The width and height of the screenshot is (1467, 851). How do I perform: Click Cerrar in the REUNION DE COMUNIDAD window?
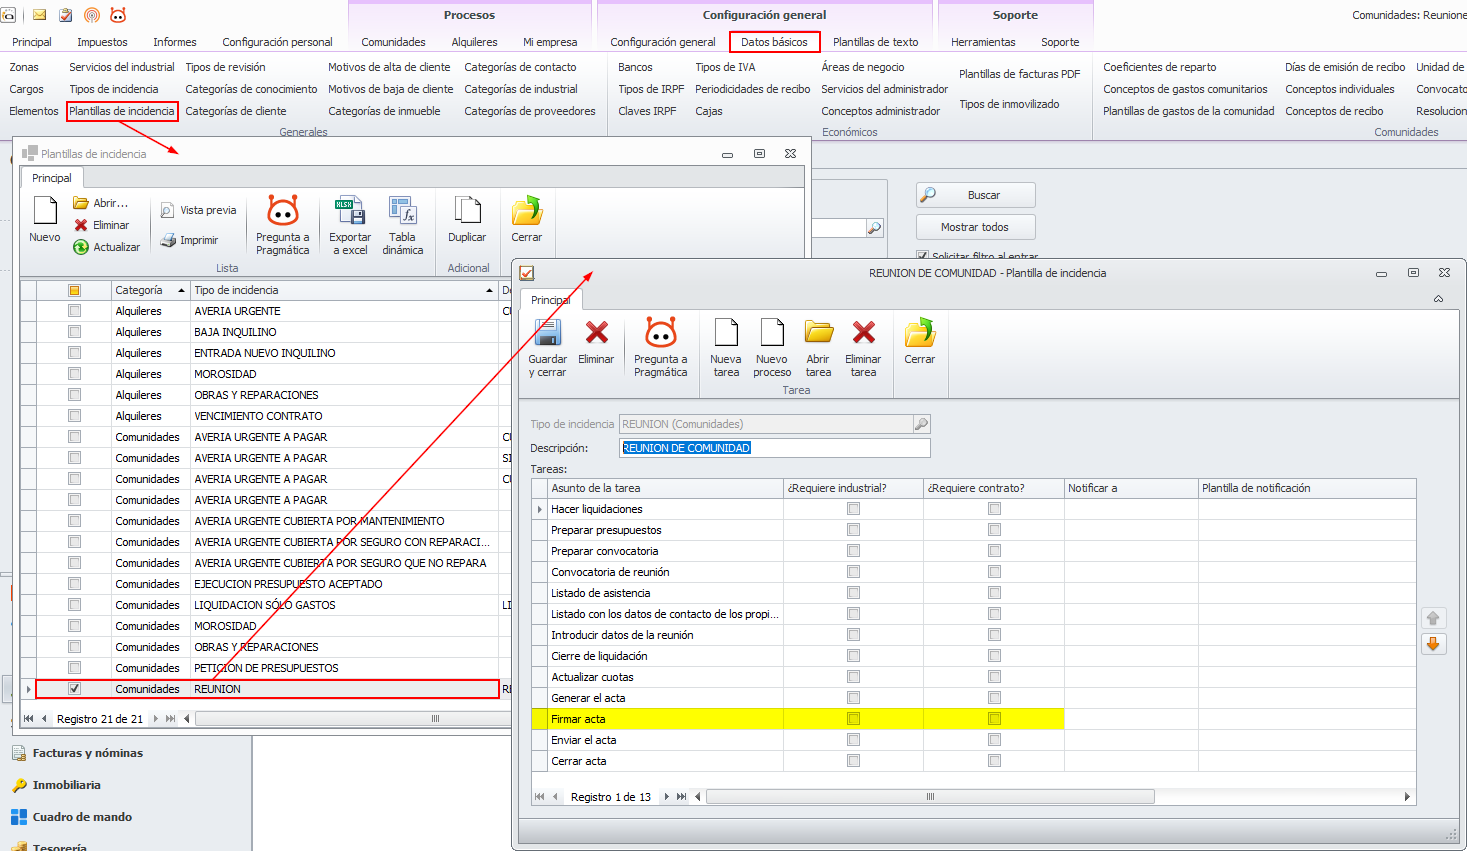tap(920, 342)
